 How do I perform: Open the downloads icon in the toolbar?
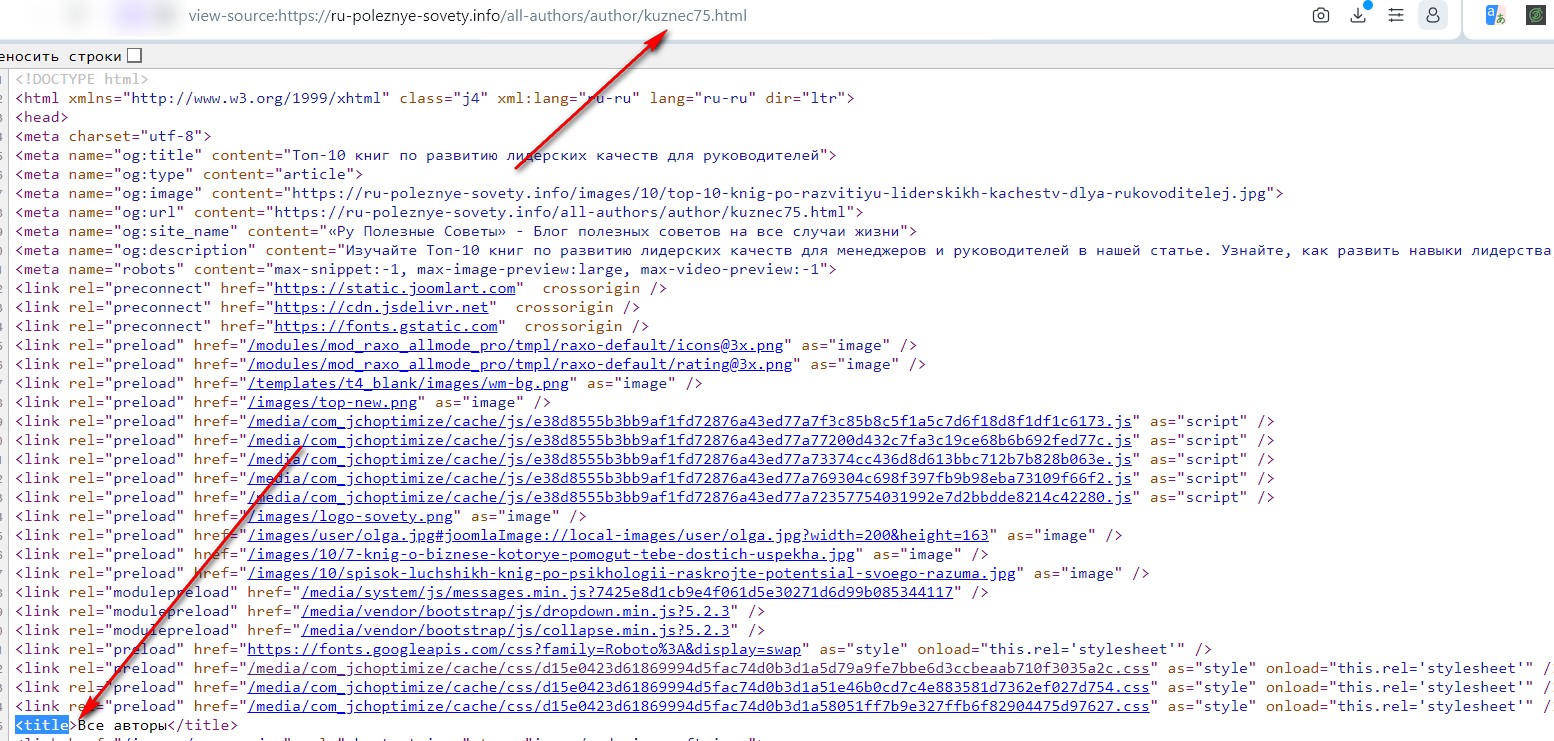click(1358, 15)
